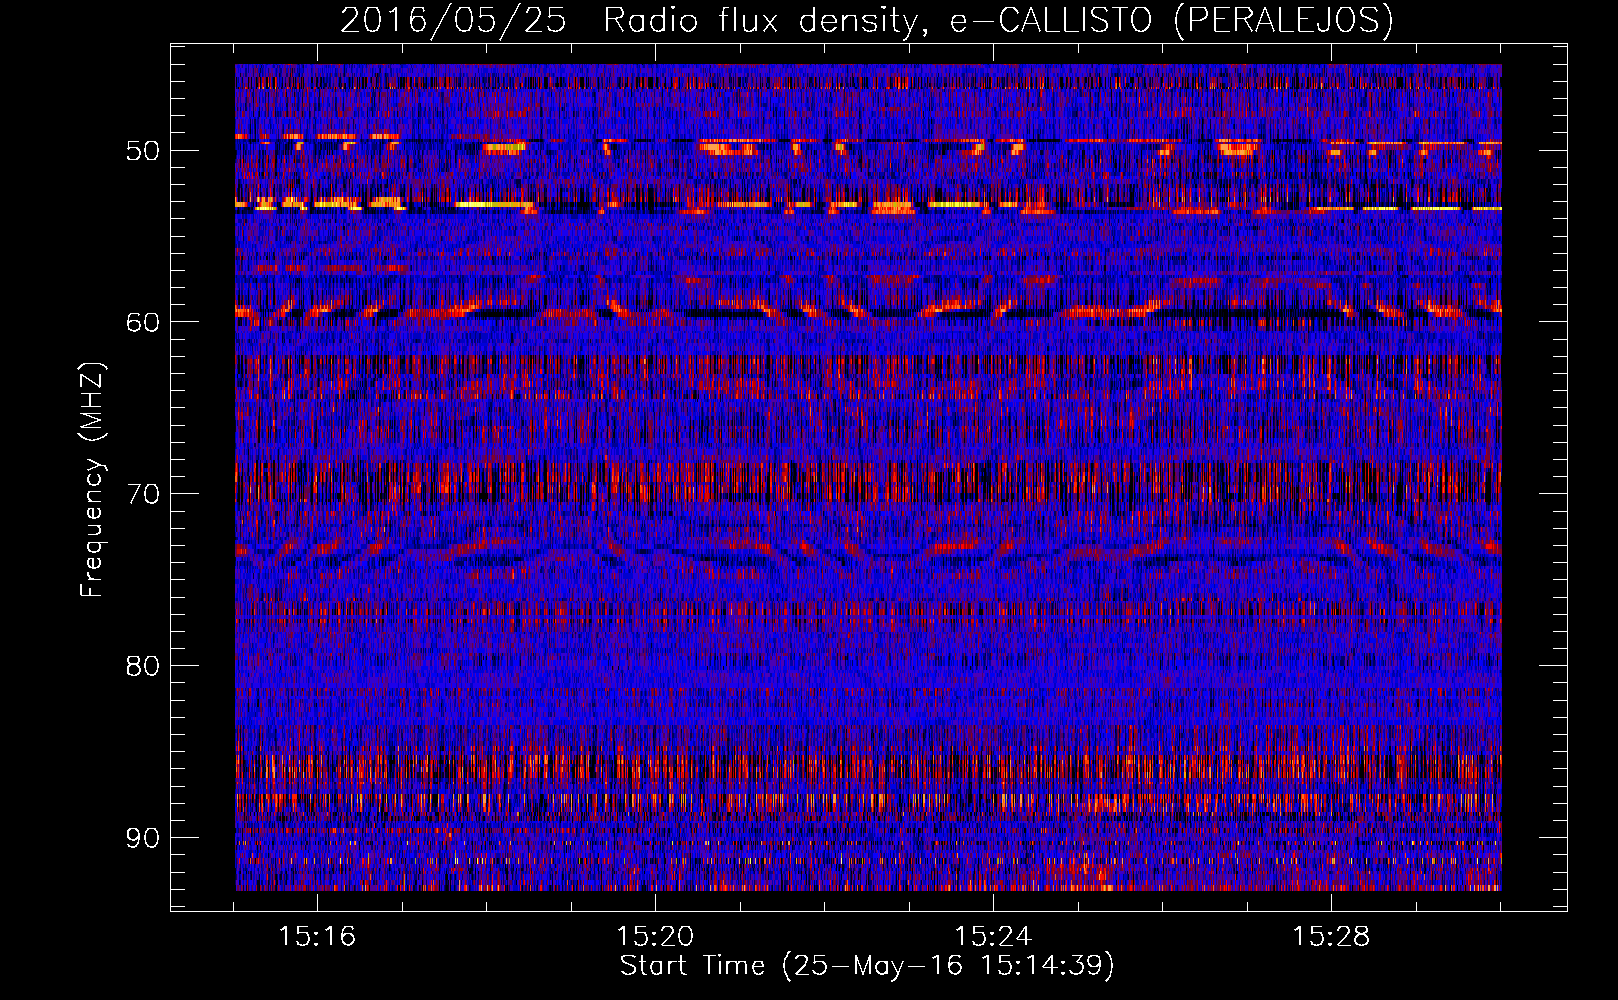Click the '60' frequency tick label
Image resolution: width=1618 pixels, height=1000 pixels.
point(142,322)
